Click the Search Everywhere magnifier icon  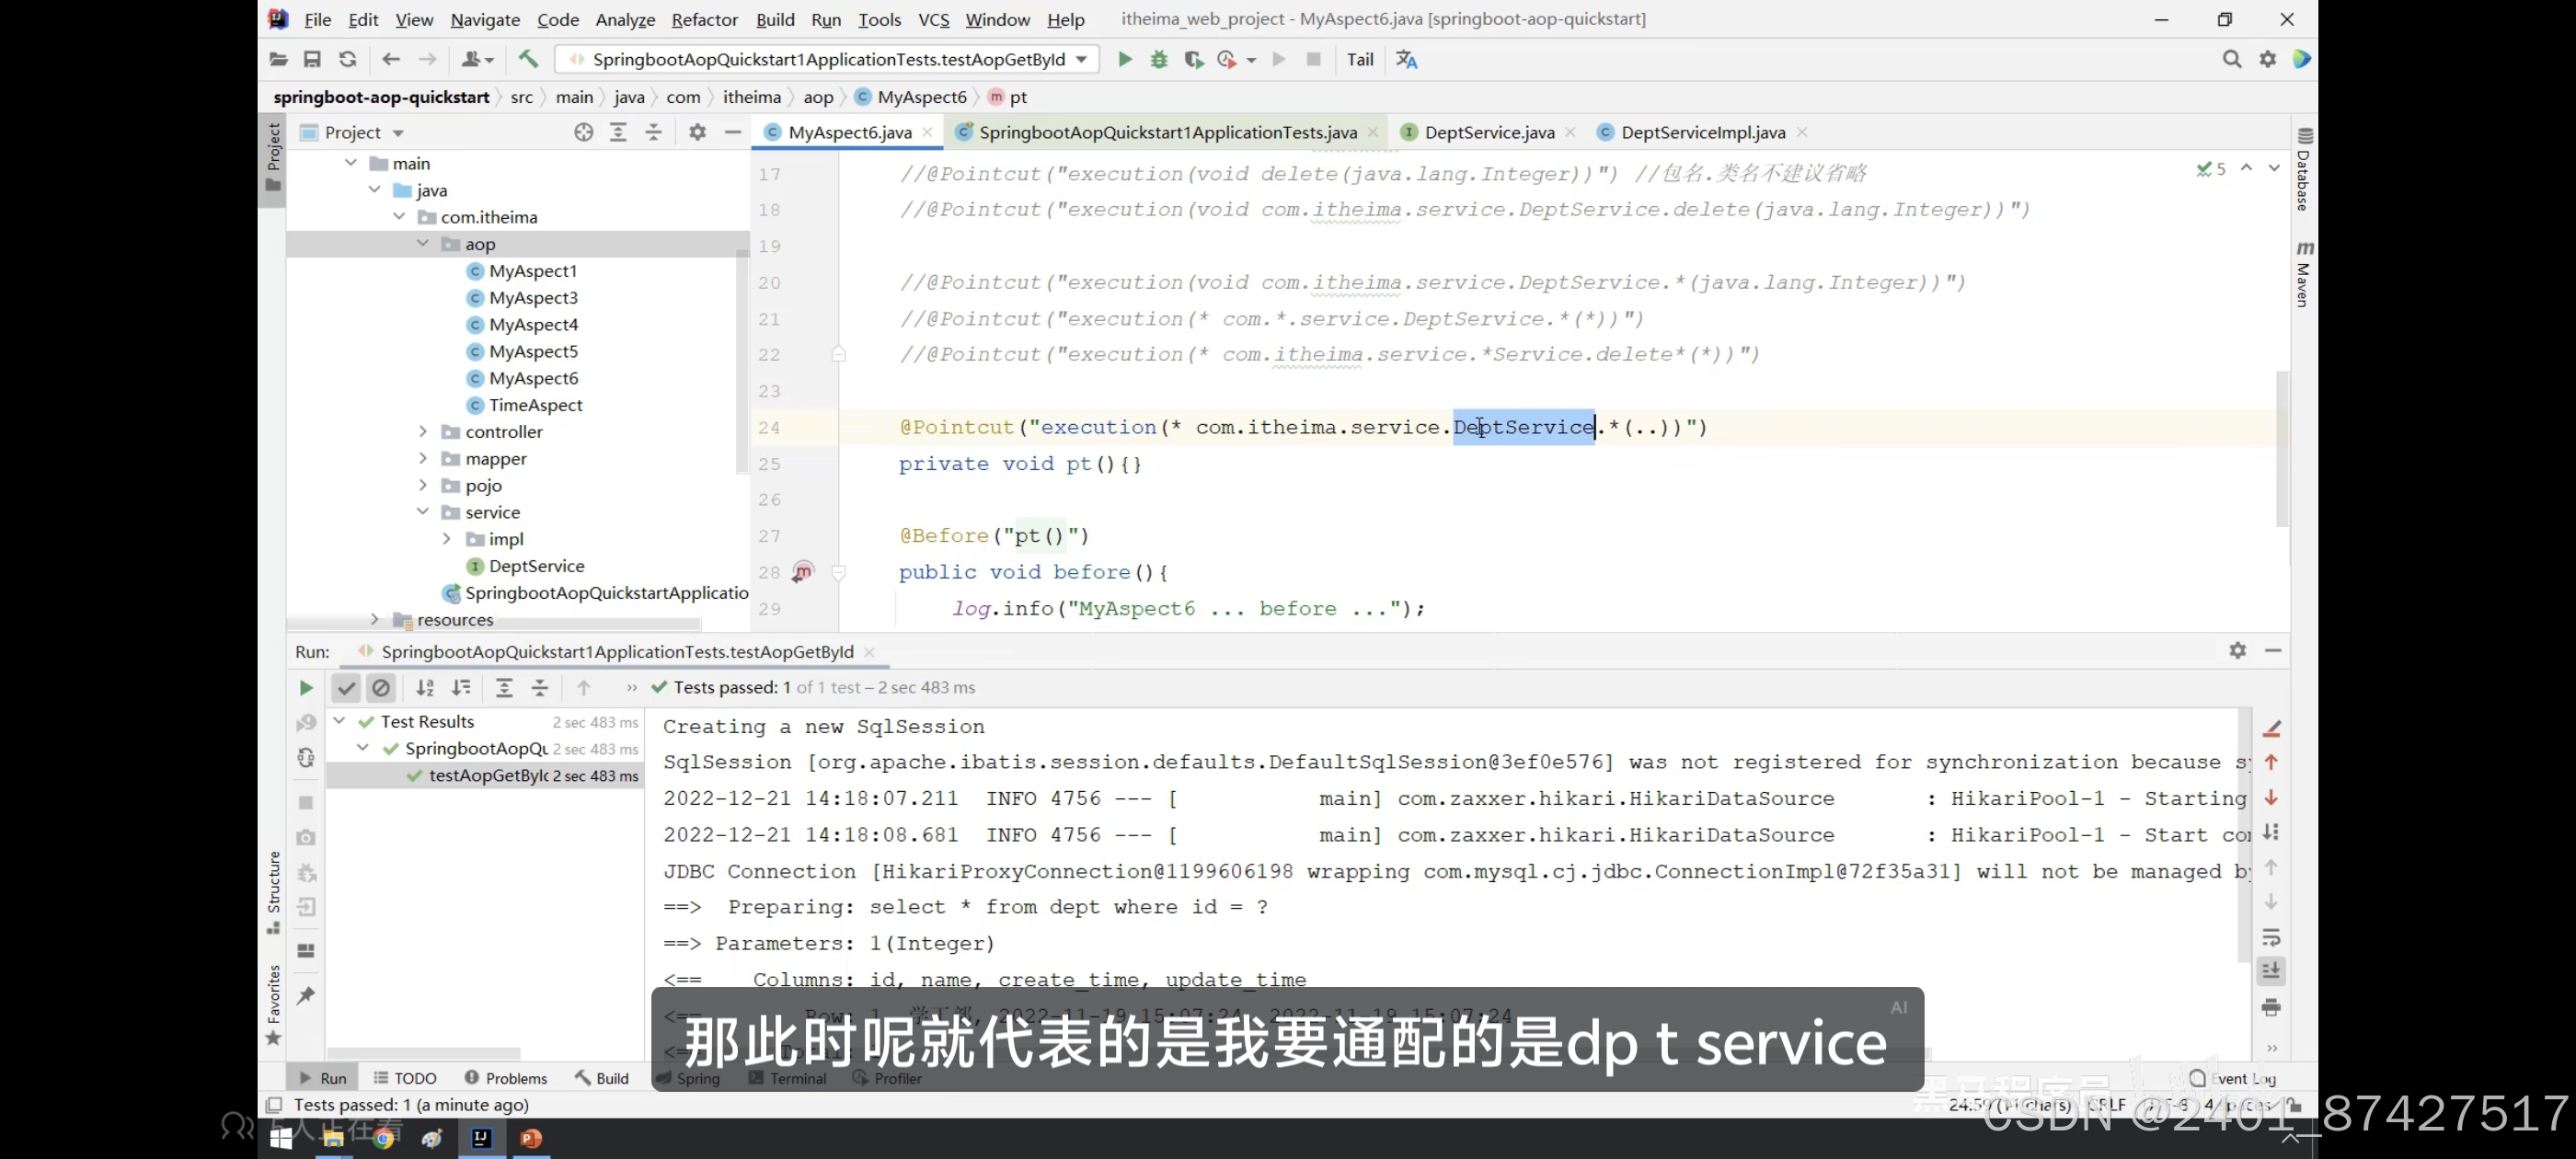2231,60
